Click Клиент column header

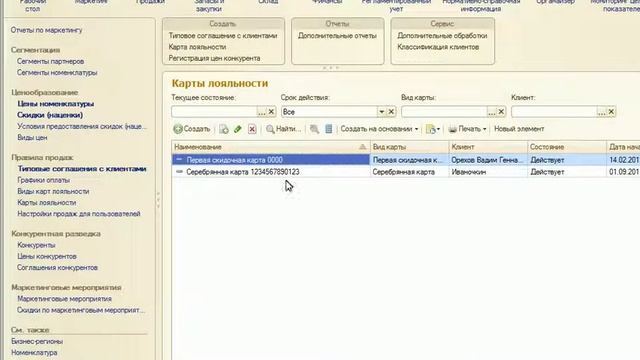[x=488, y=147]
